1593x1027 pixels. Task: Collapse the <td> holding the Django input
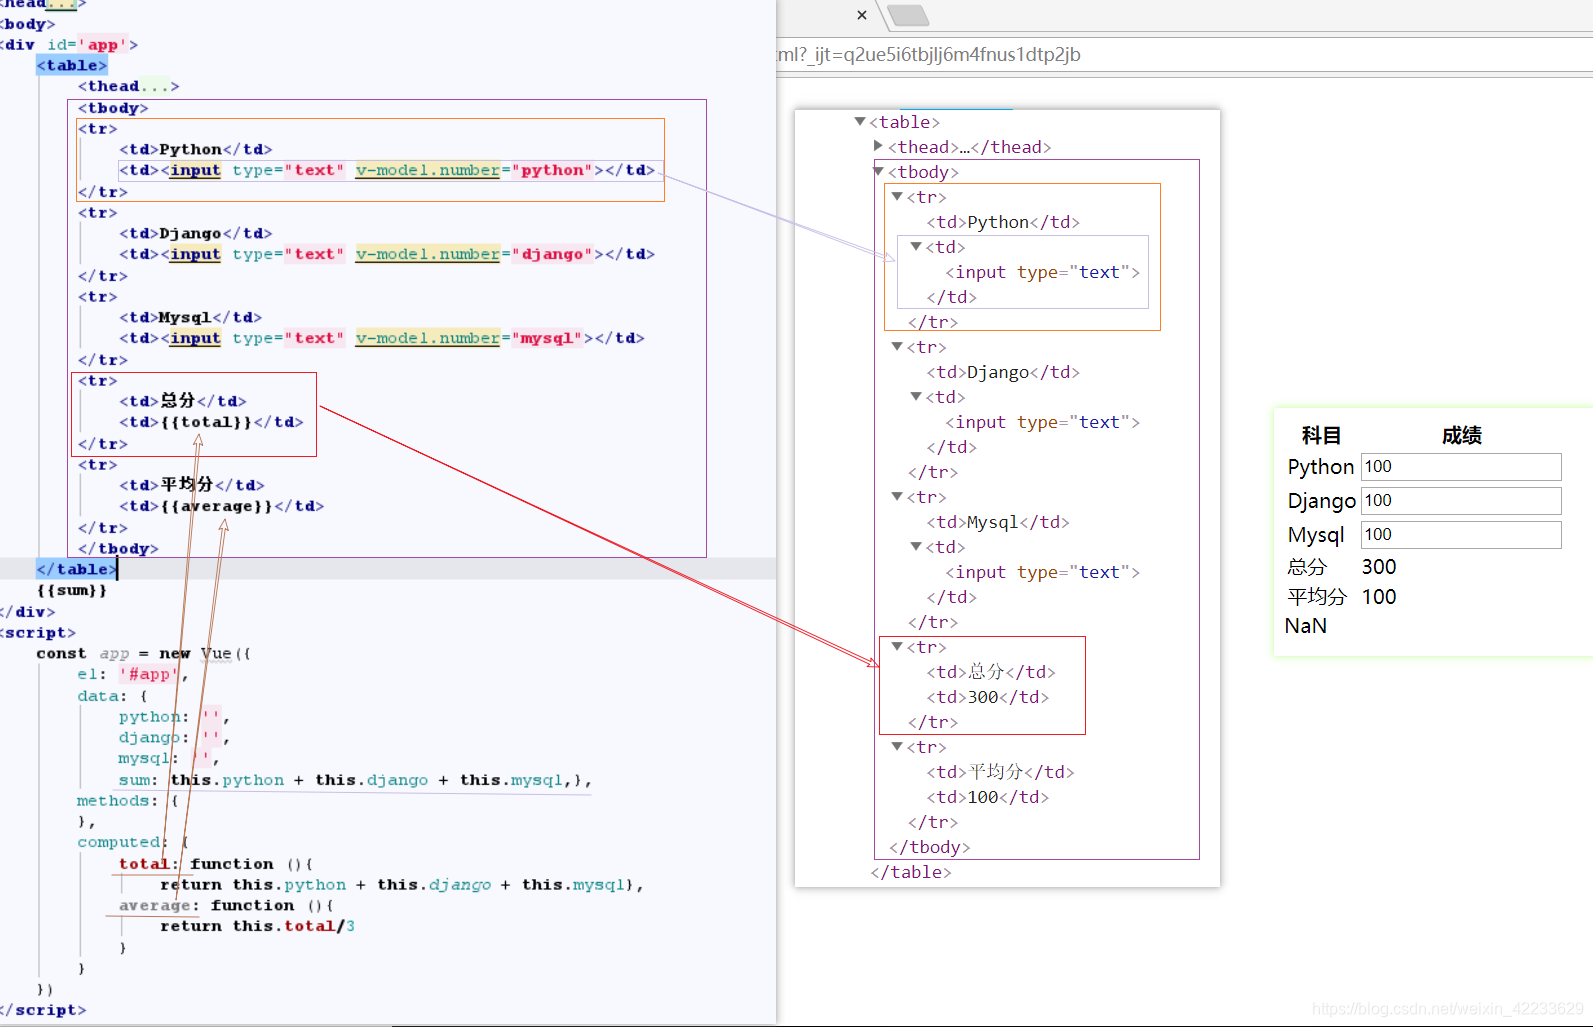[x=915, y=396]
